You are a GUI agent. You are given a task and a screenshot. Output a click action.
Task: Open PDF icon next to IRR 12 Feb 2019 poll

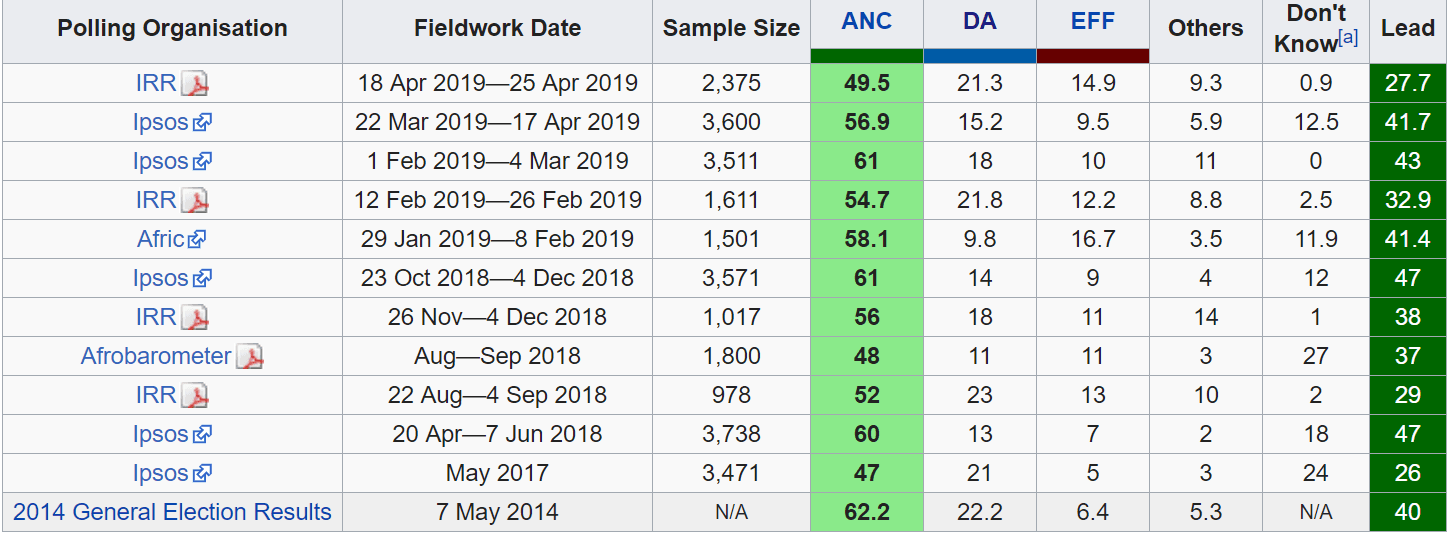(x=195, y=201)
